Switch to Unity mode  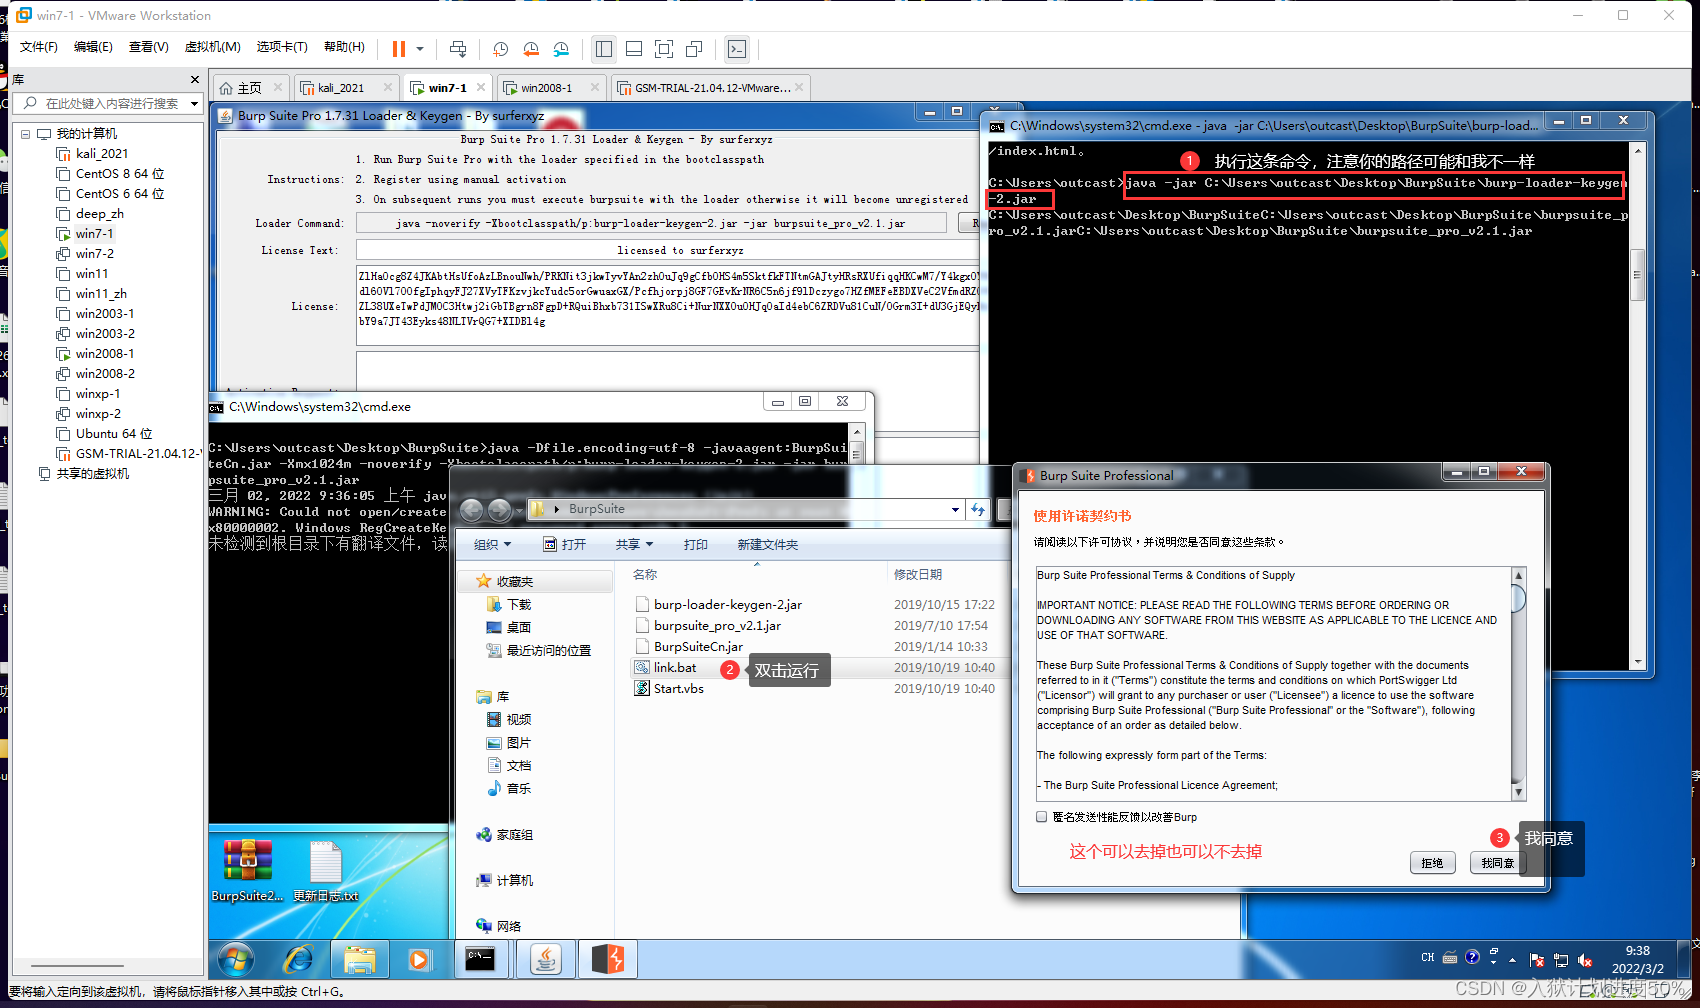[694, 49]
